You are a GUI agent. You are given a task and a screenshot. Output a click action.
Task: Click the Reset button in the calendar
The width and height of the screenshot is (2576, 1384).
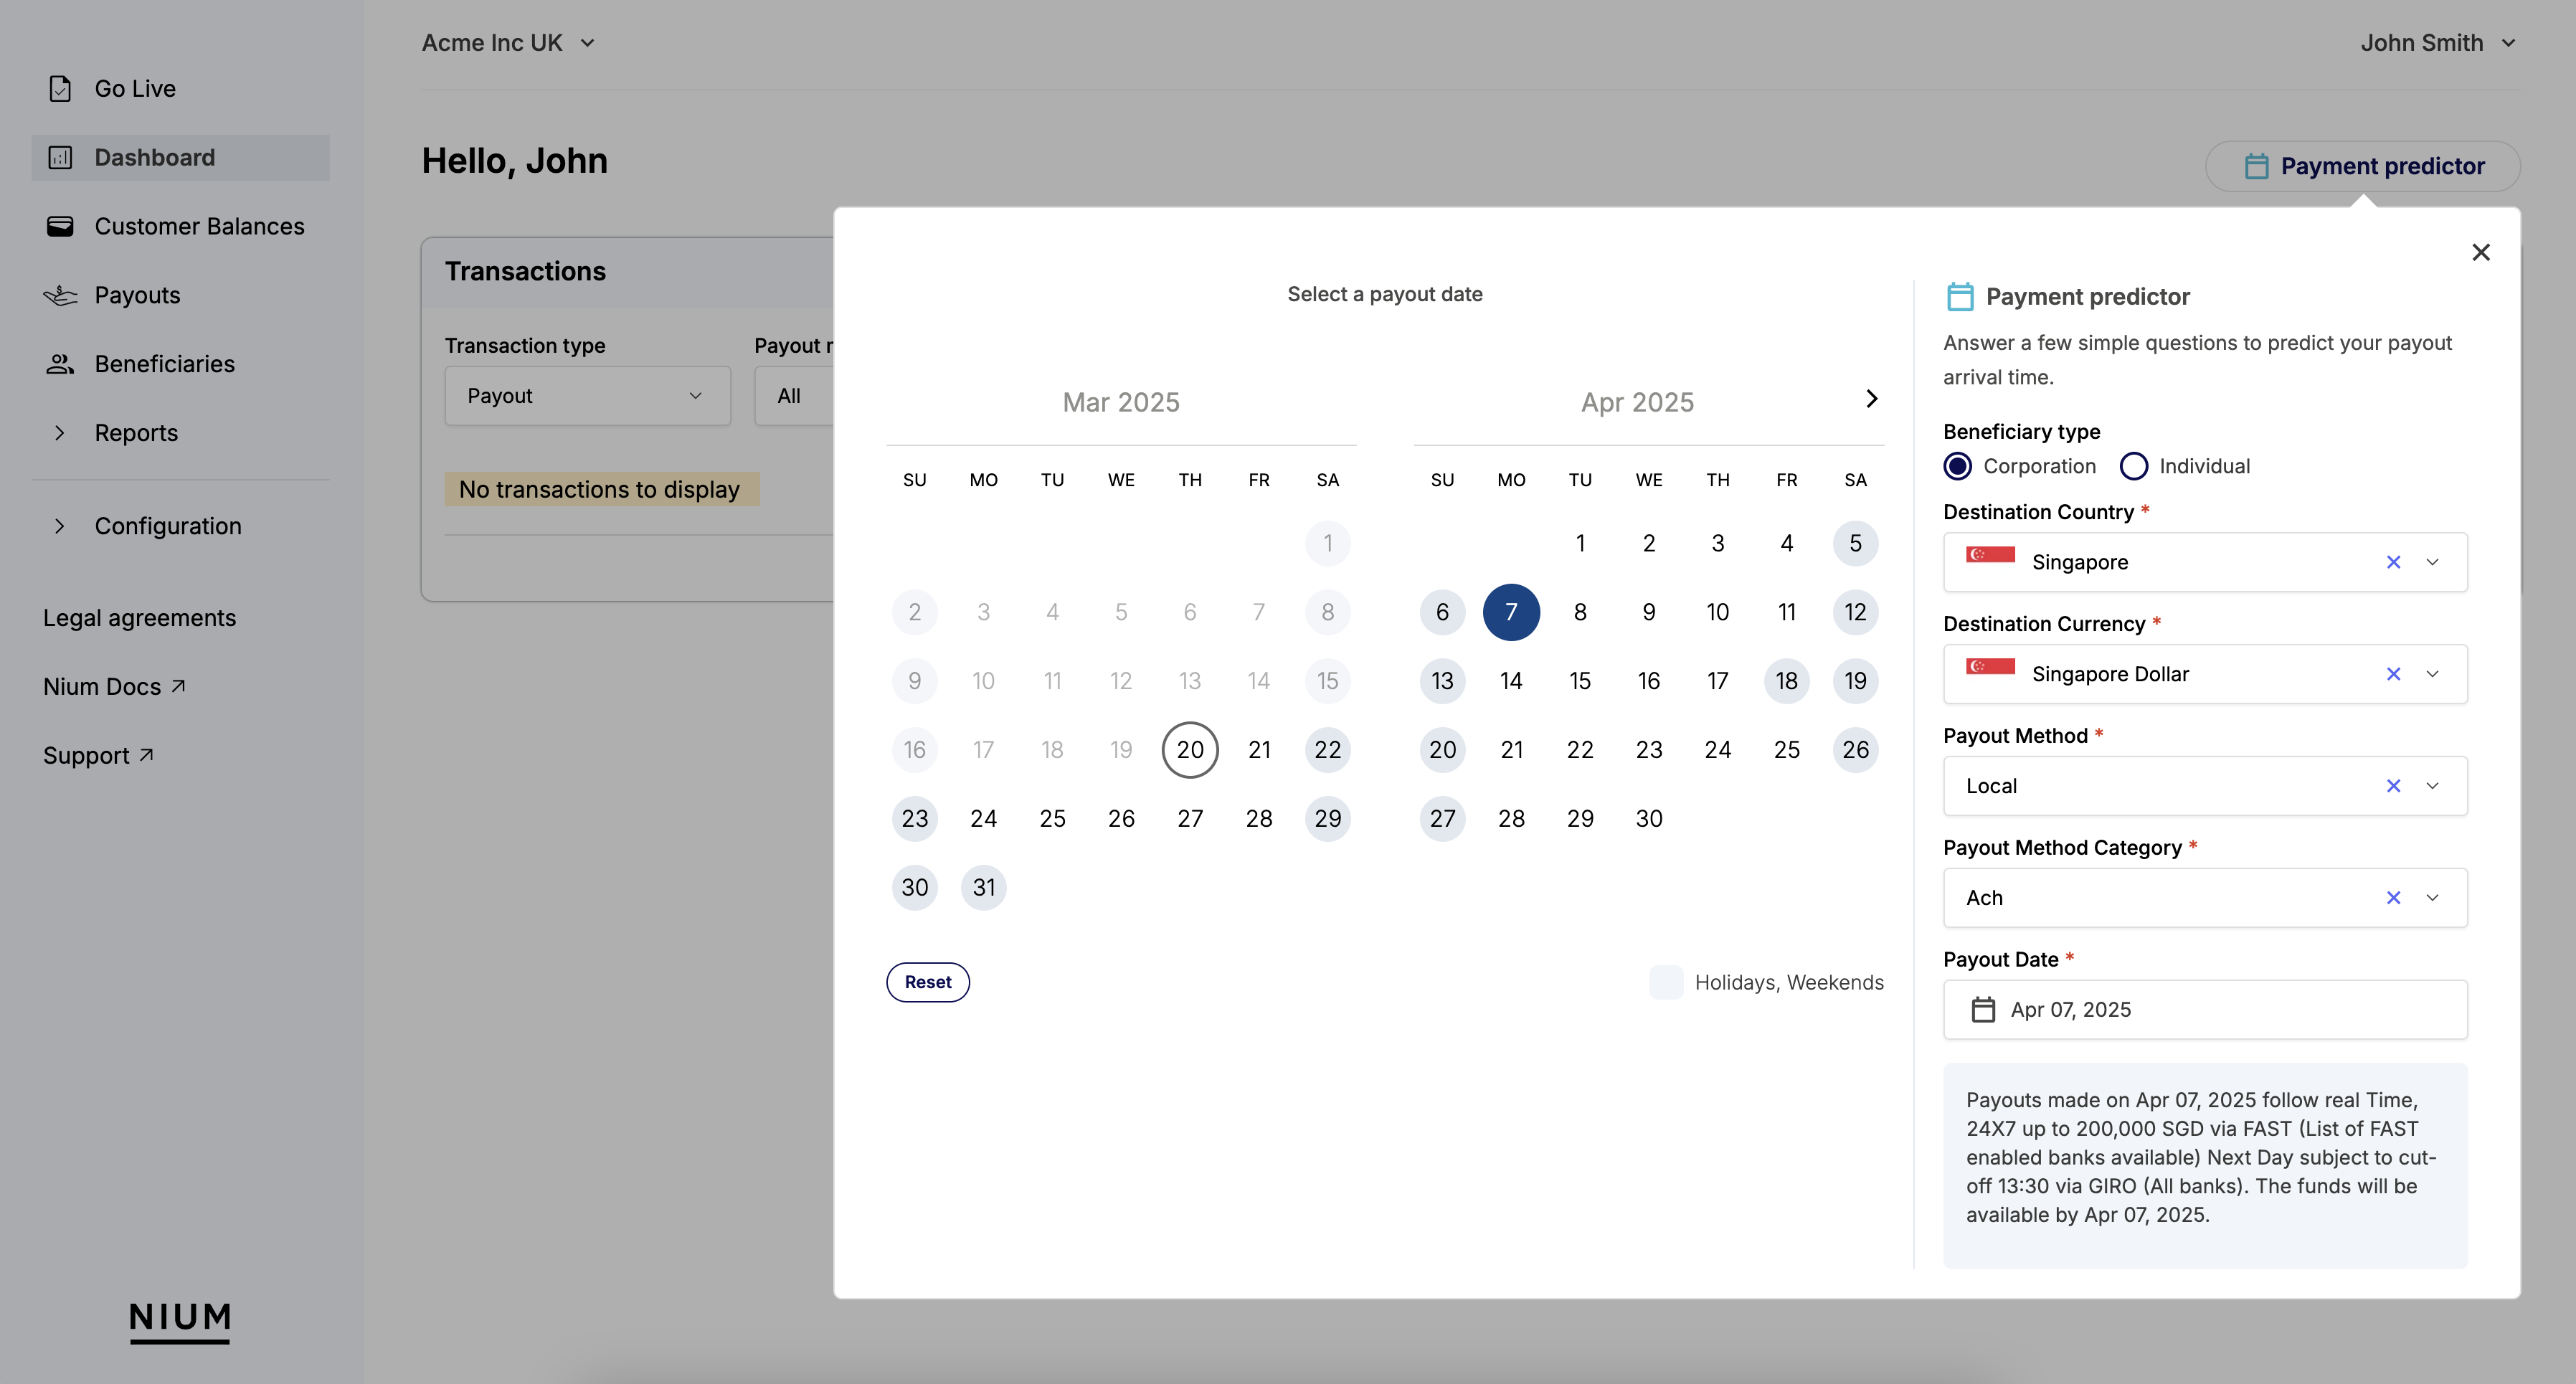[x=927, y=982]
